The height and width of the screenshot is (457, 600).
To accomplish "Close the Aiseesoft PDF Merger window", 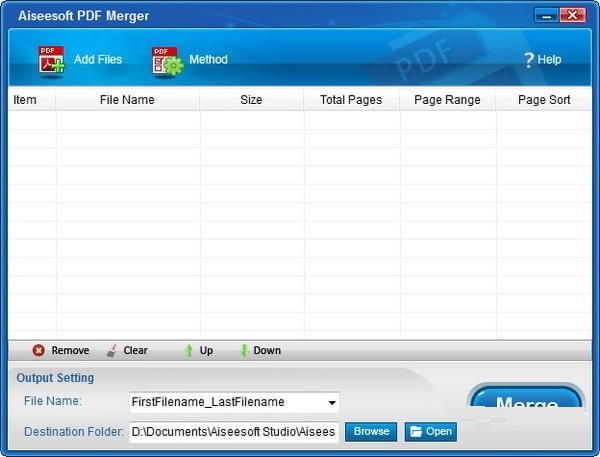I will click(x=572, y=15).
